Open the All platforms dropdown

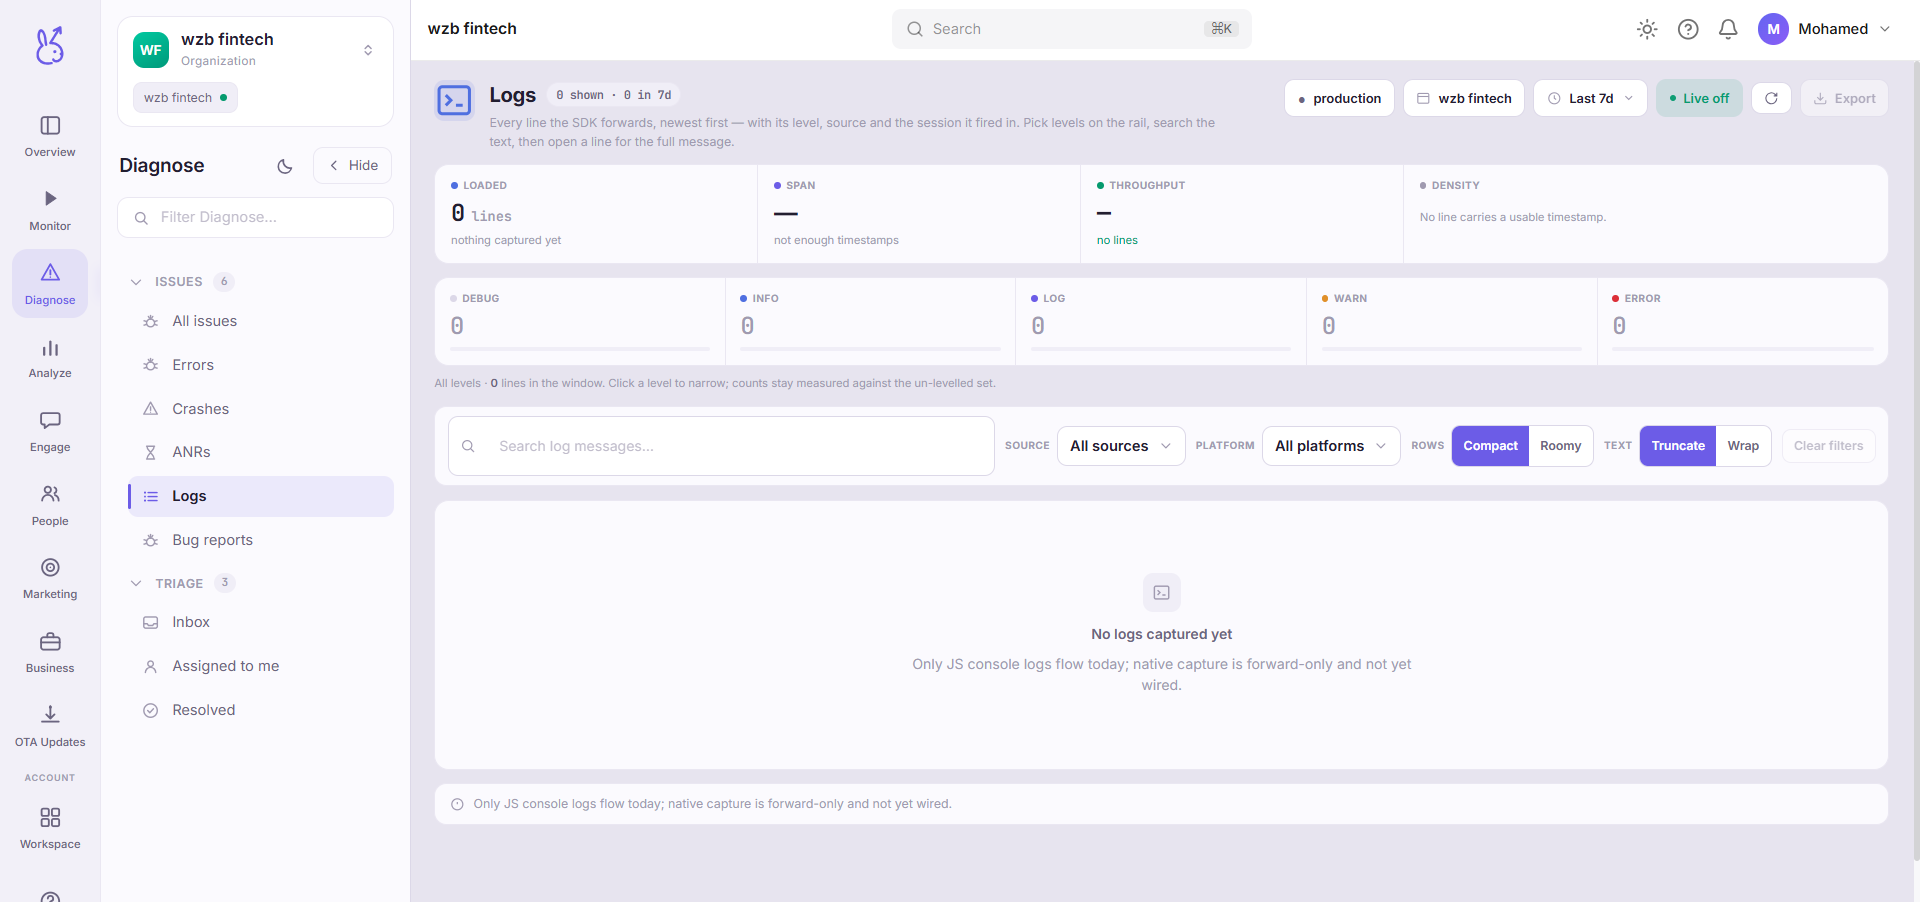[1331, 446]
